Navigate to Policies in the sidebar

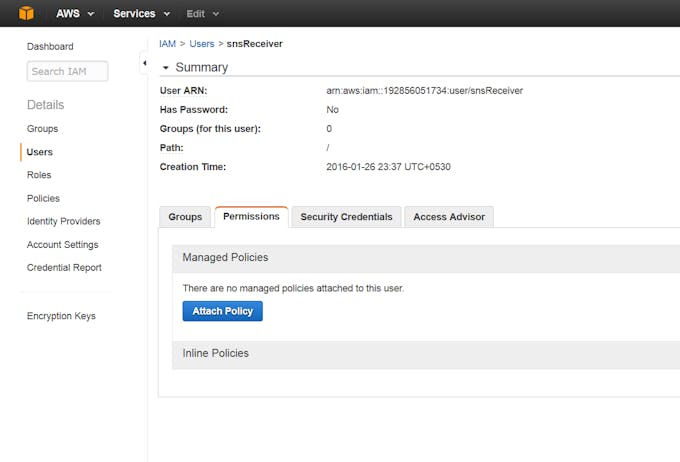pos(43,198)
